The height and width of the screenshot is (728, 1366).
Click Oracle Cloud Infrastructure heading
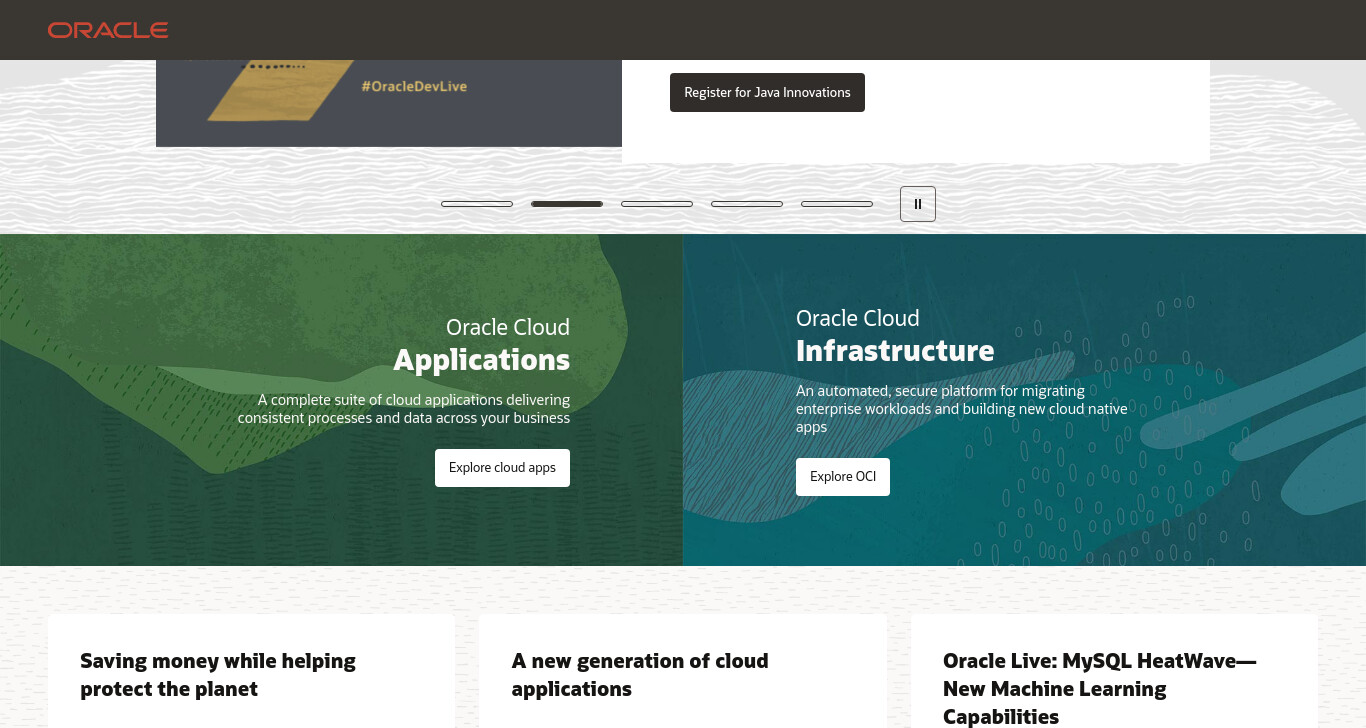coord(895,336)
